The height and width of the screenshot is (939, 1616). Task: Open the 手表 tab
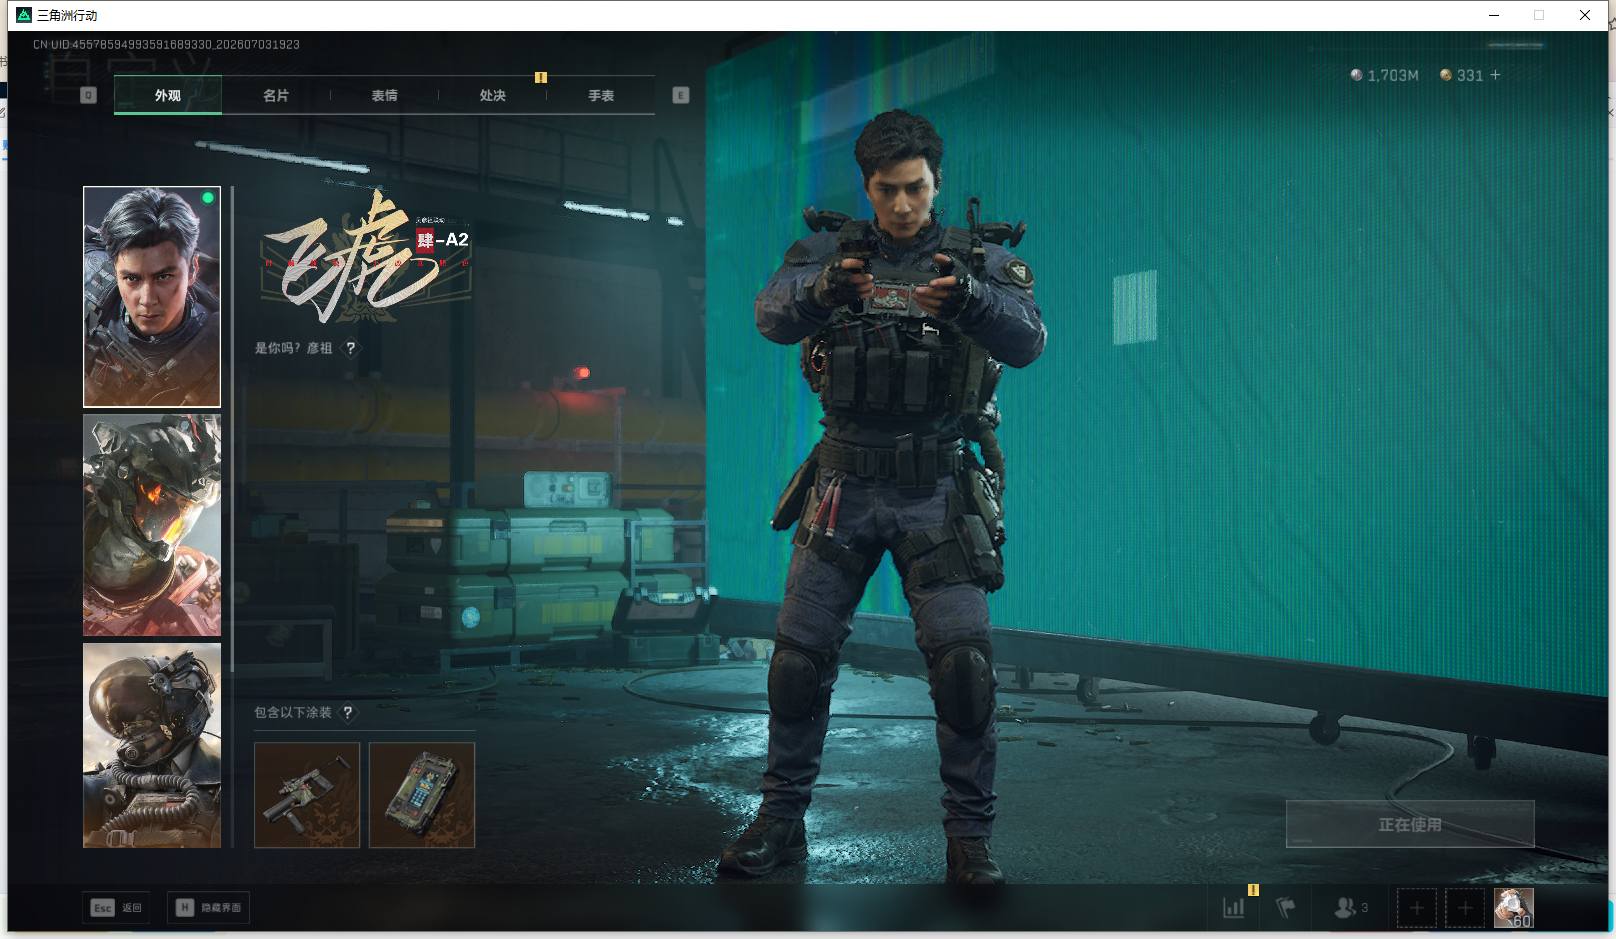tap(601, 95)
